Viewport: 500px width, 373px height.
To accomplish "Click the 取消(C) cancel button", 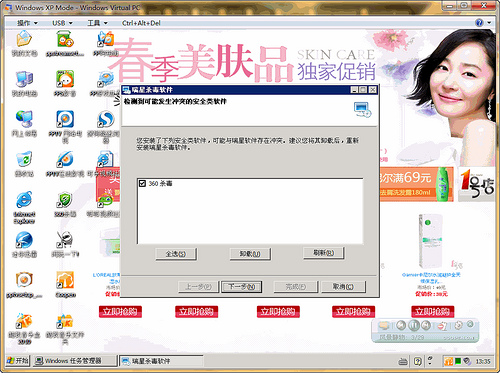I will (344, 287).
